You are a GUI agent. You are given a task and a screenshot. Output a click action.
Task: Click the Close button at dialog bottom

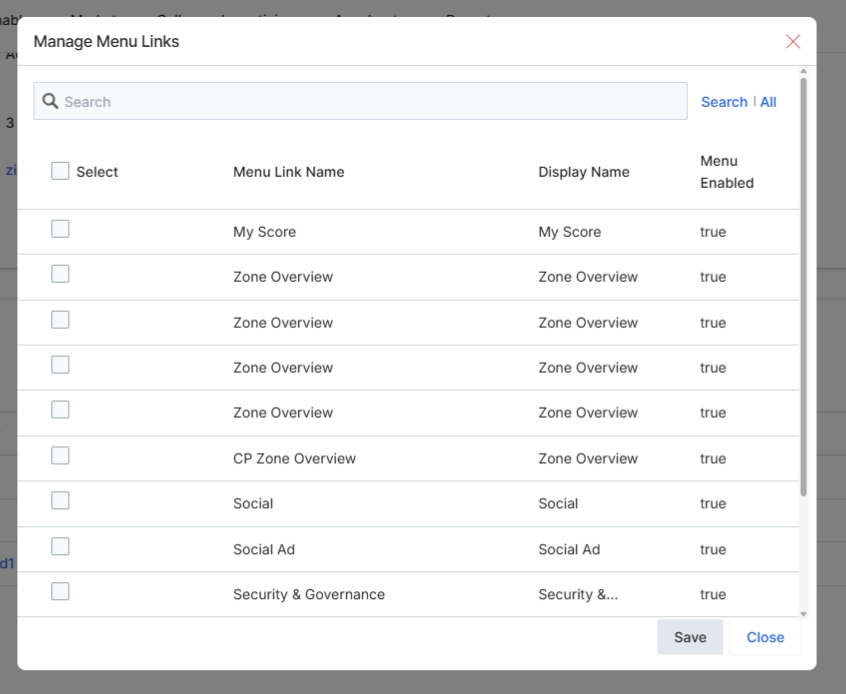coord(765,637)
